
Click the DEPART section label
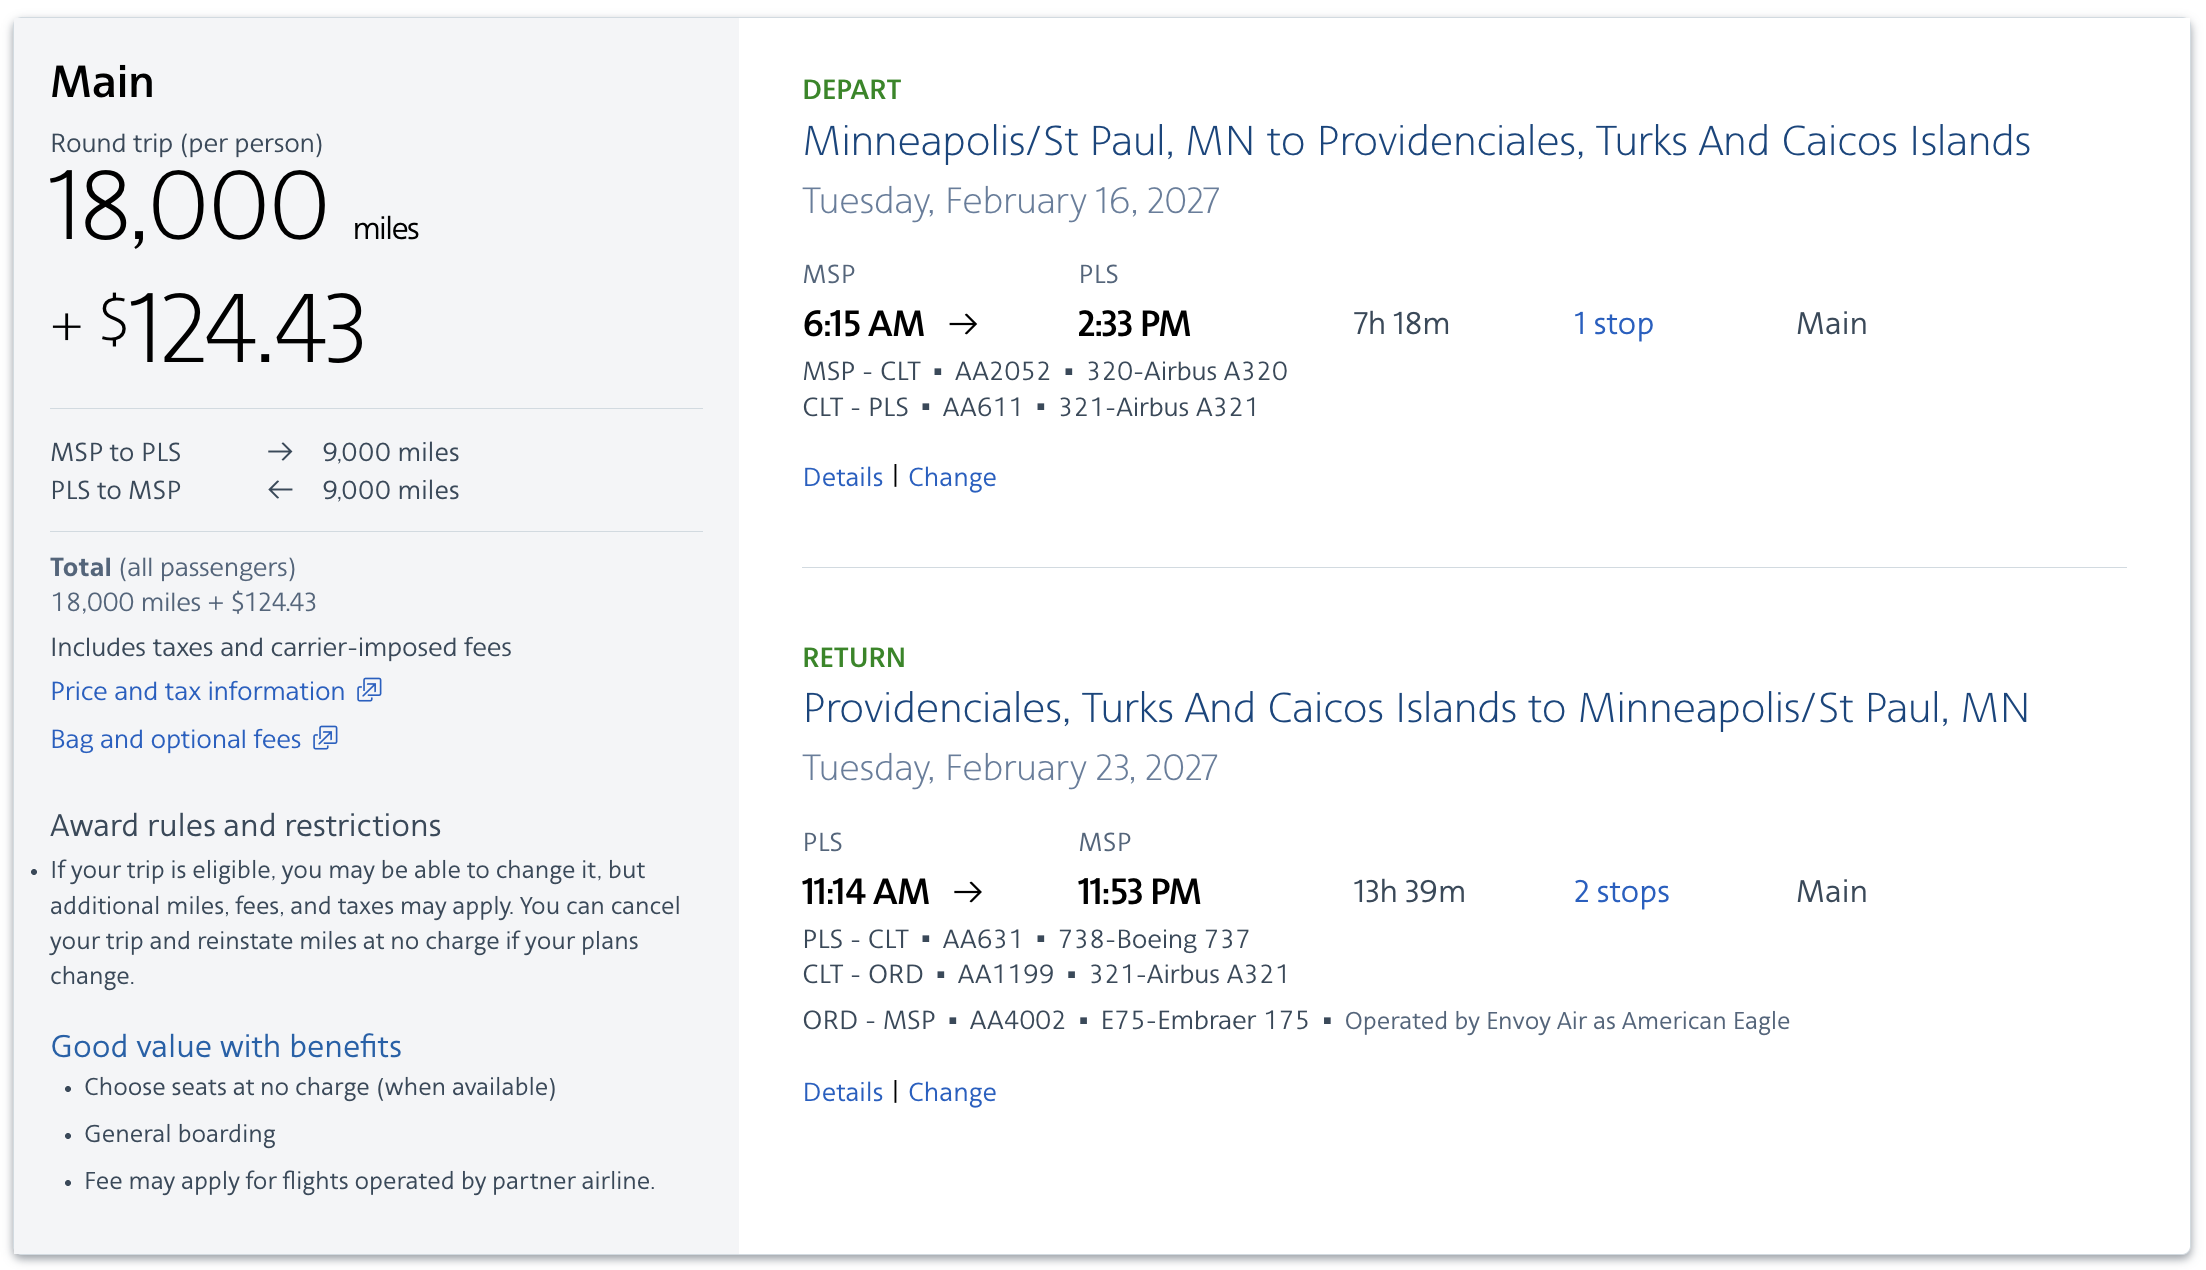pos(851,89)
